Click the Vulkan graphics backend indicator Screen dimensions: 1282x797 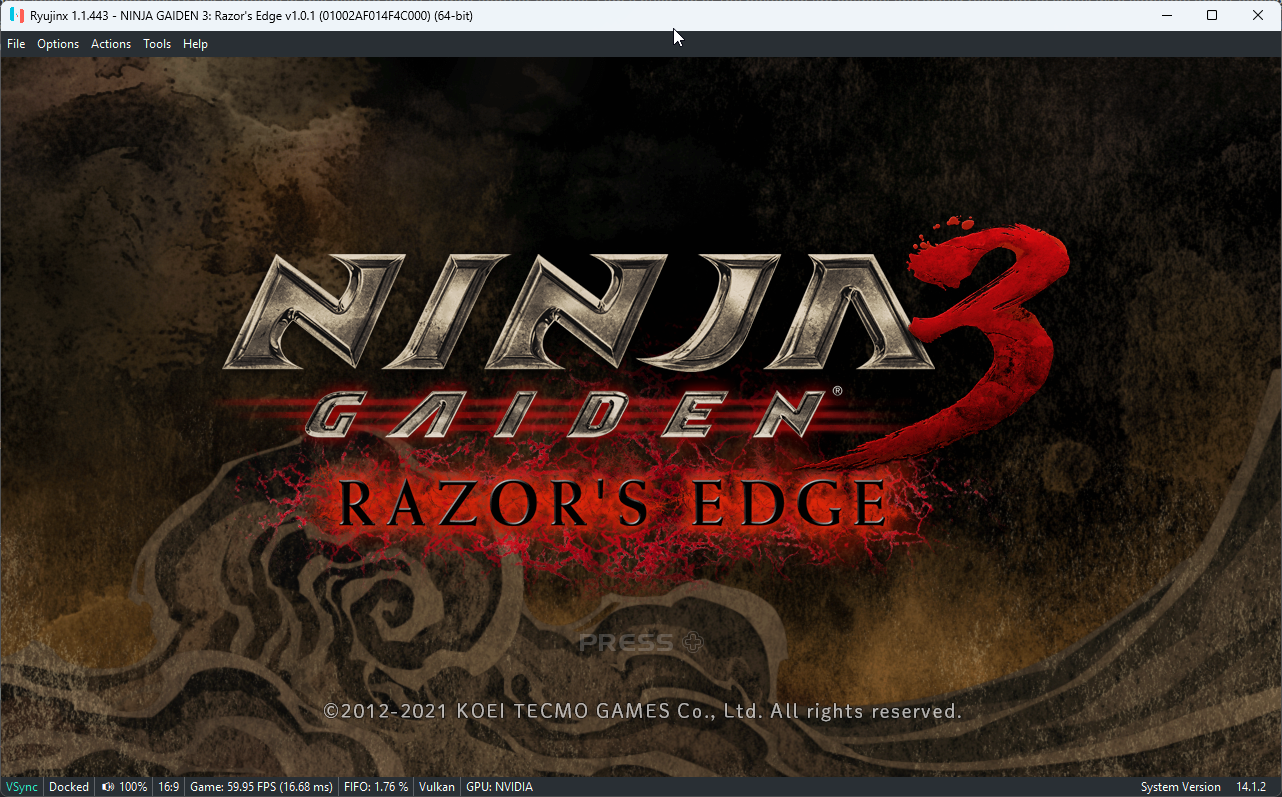[437, 787]
